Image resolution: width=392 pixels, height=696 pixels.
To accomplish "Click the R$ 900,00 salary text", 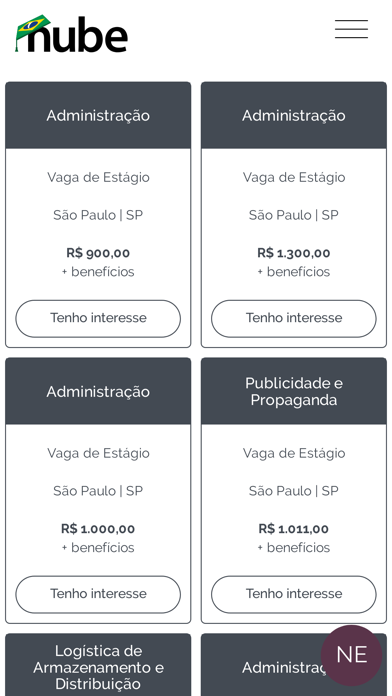I will click(98, 253).
